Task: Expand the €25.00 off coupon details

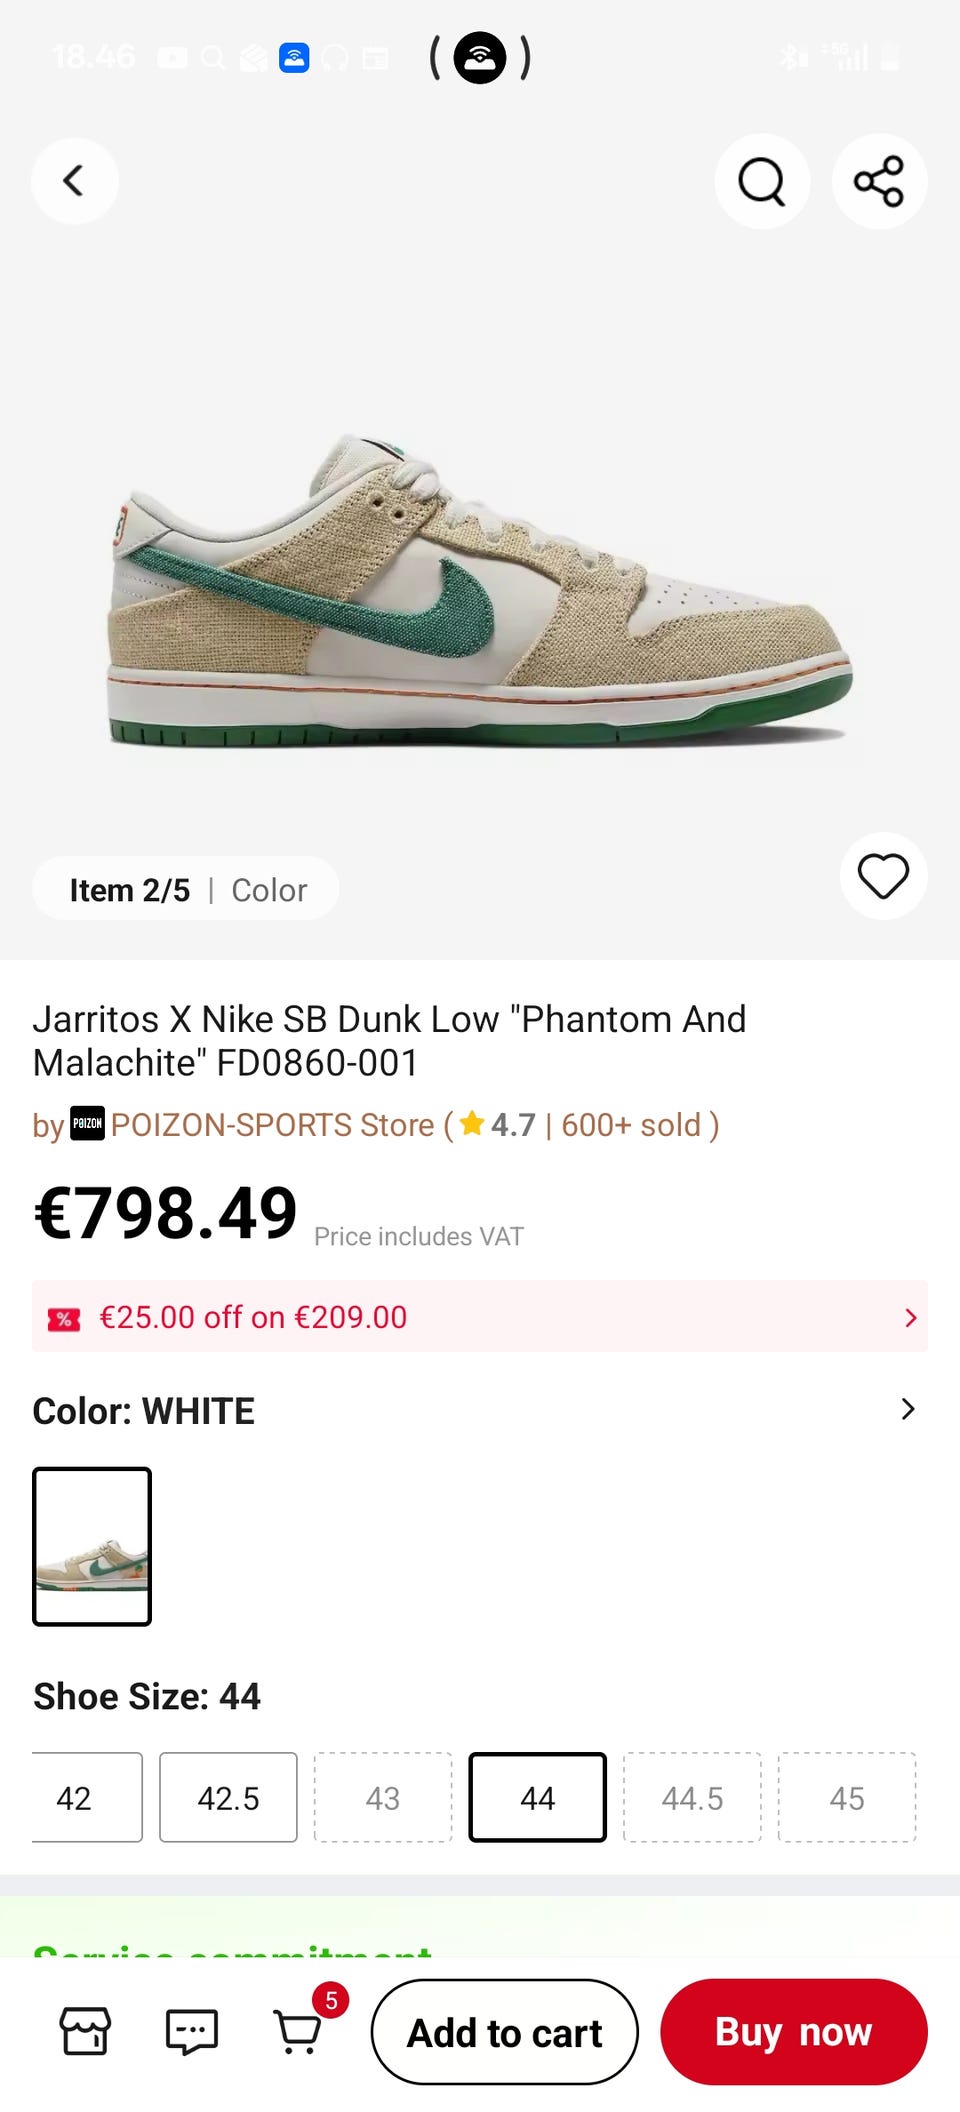Action: (x=909, y=1318)
